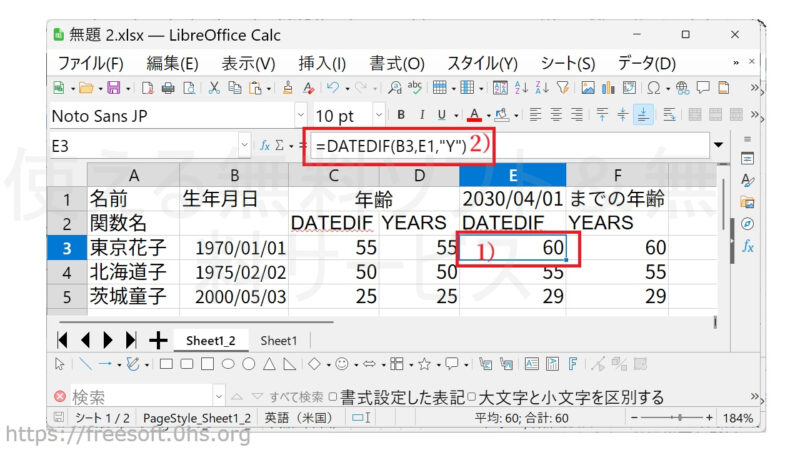
Task: Switch to the Sheet1 tab
Action: (279, 341)
